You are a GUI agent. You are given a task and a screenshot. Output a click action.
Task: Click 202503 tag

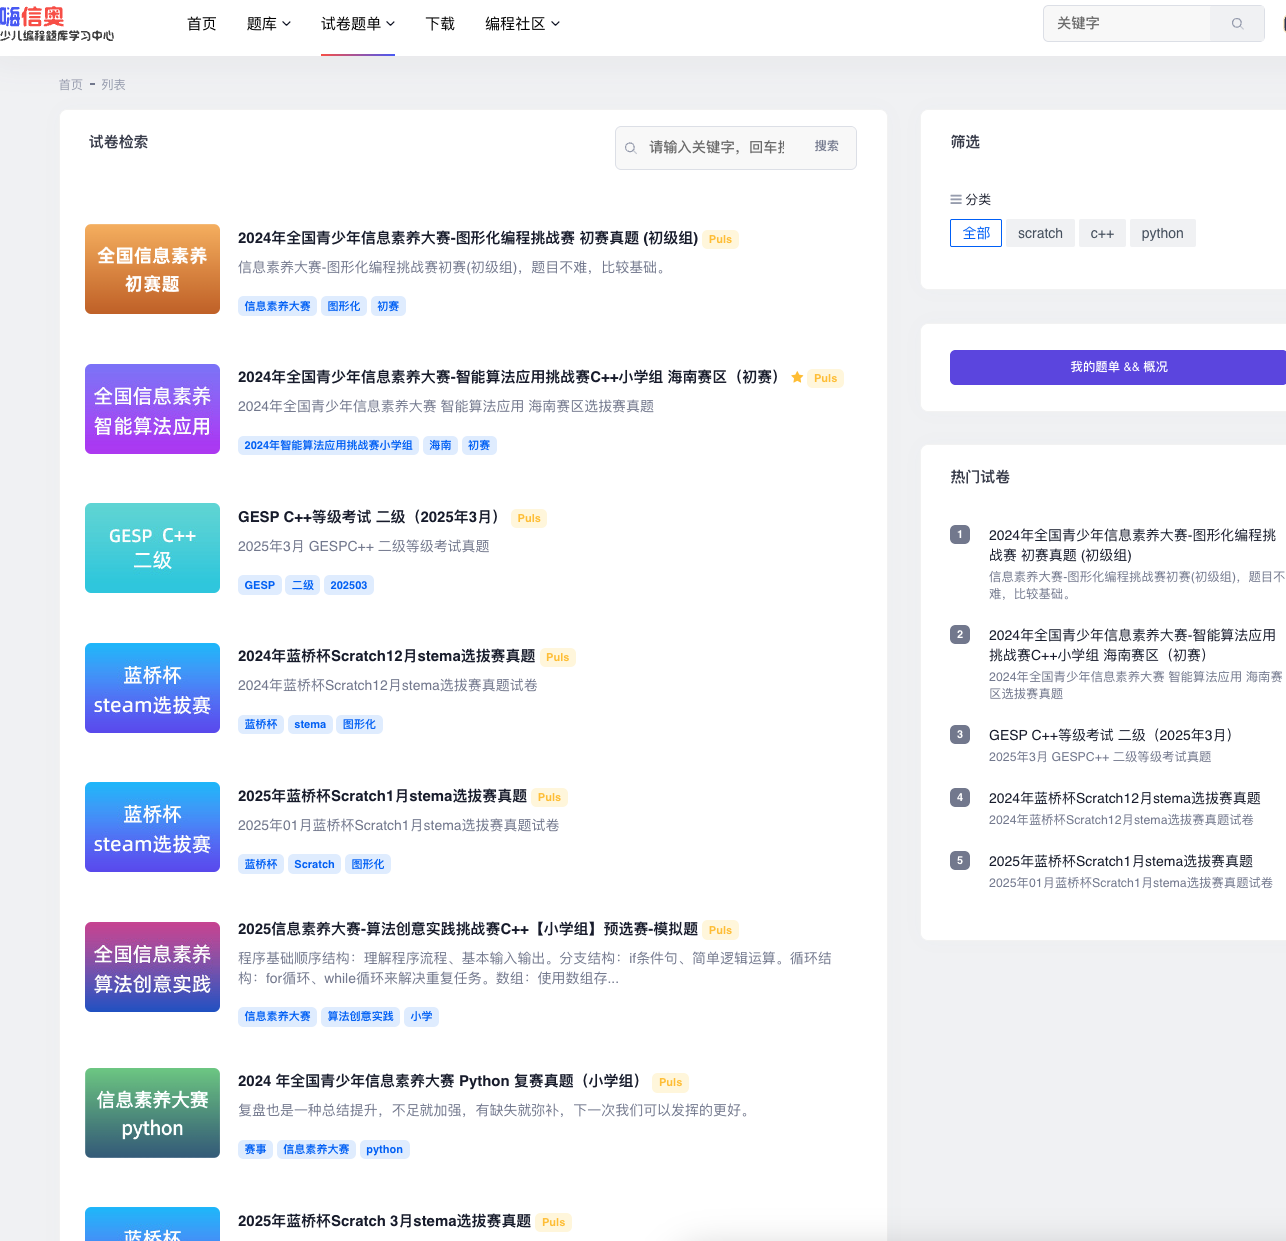[x=349, y=585]
